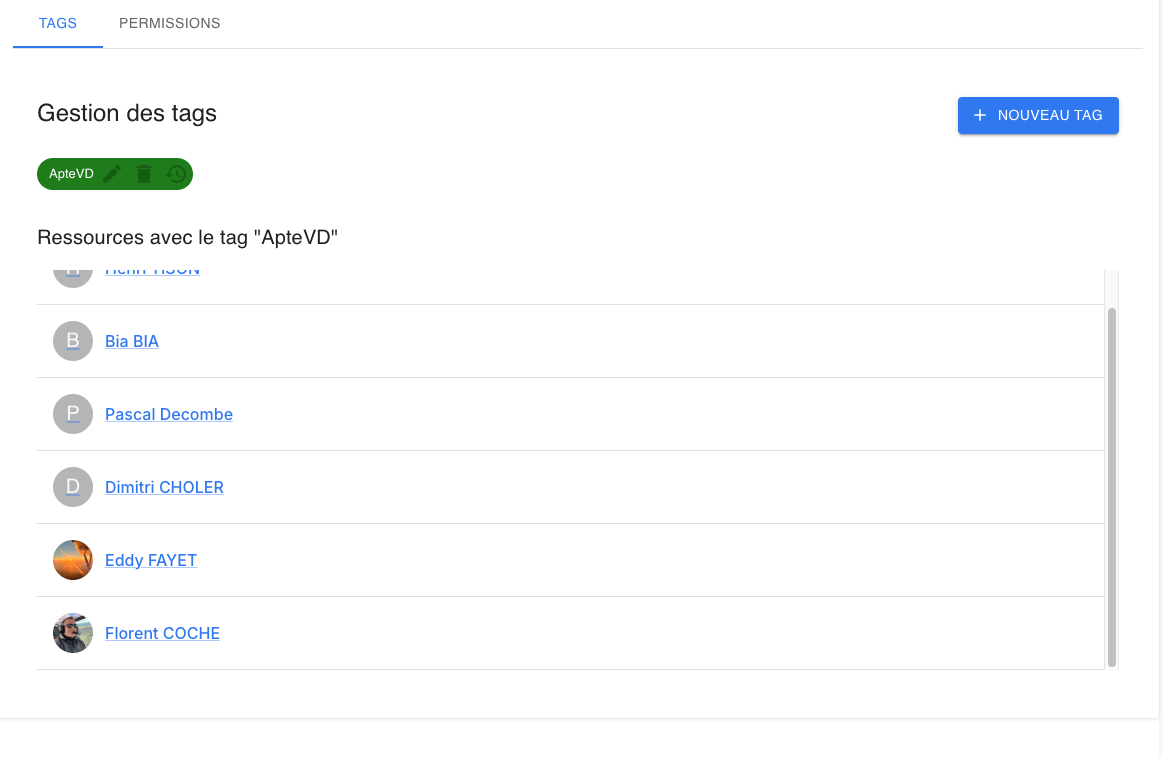Edit the ApteVD tag with the pencil icon
Viewport: 1163px width, 758px height.
click(112, 174)
